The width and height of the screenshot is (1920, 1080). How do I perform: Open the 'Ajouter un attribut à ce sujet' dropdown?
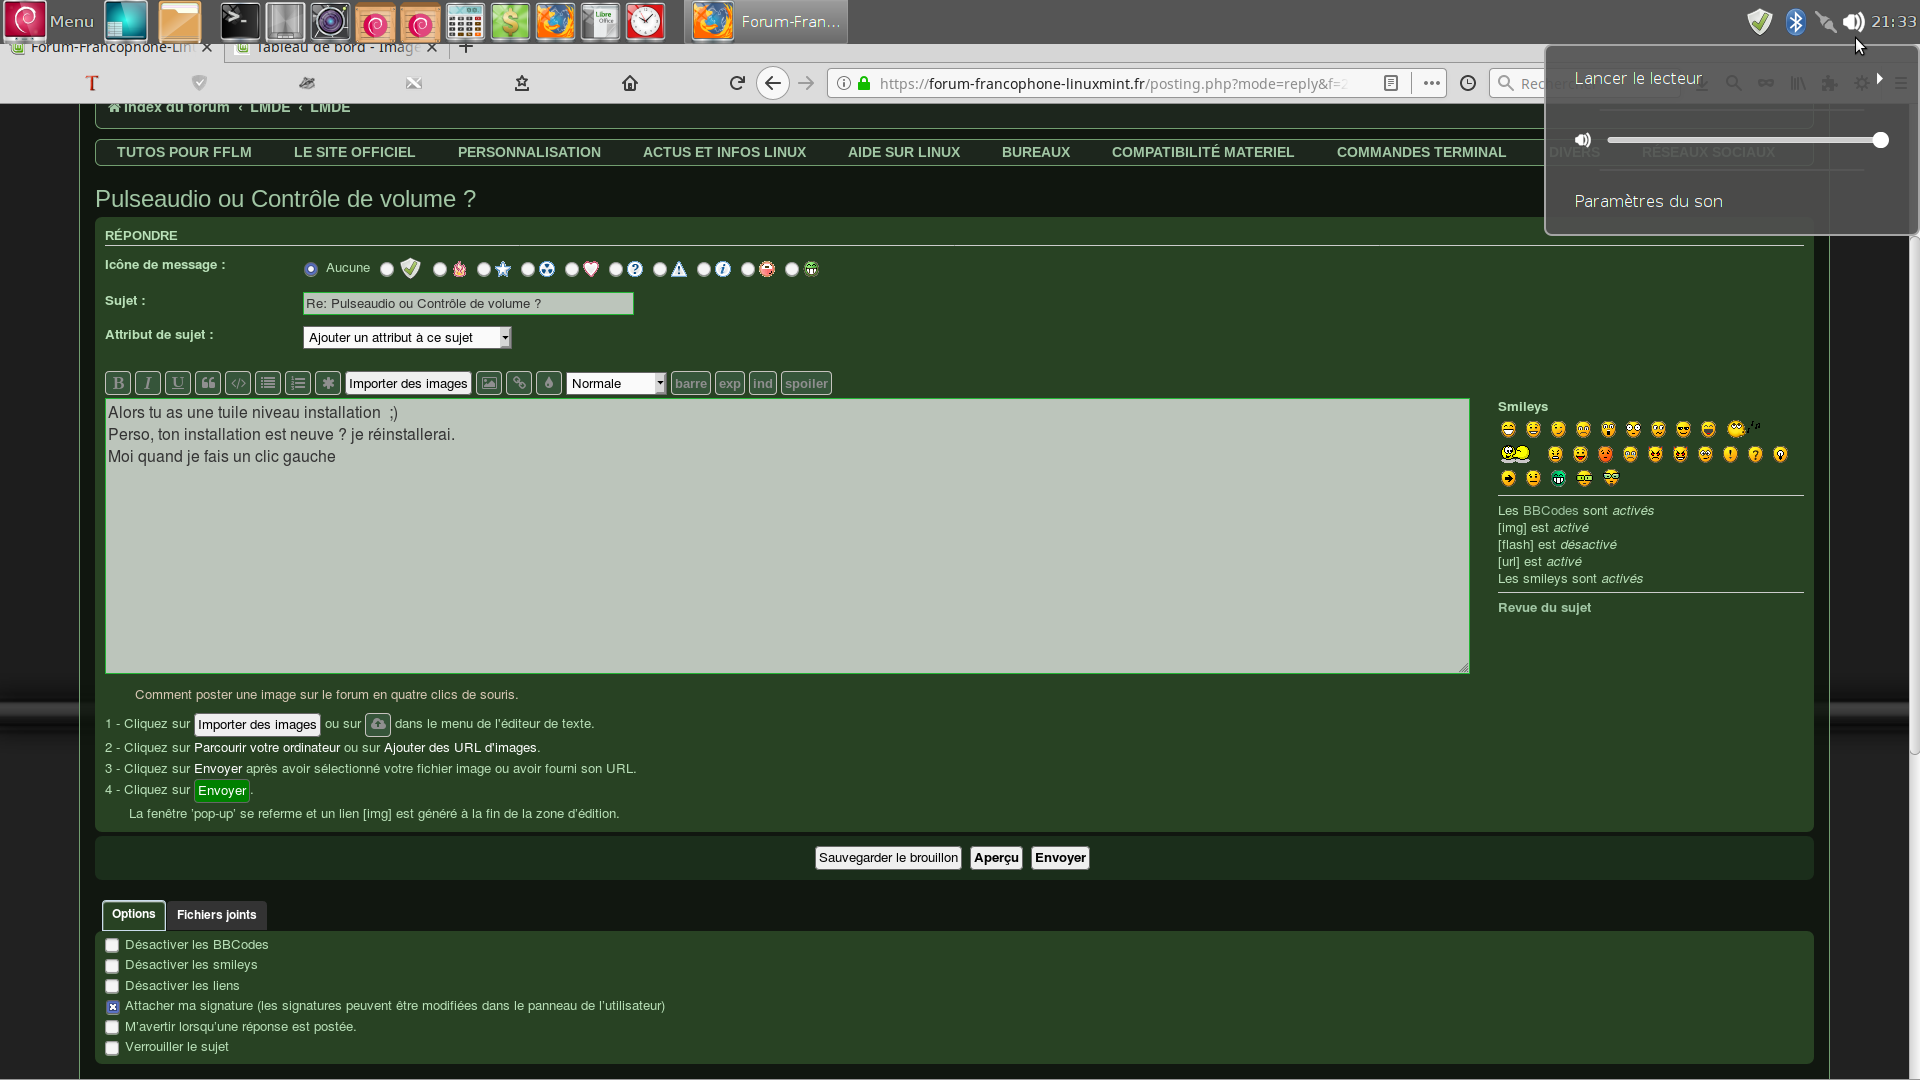tap(407, 338)
